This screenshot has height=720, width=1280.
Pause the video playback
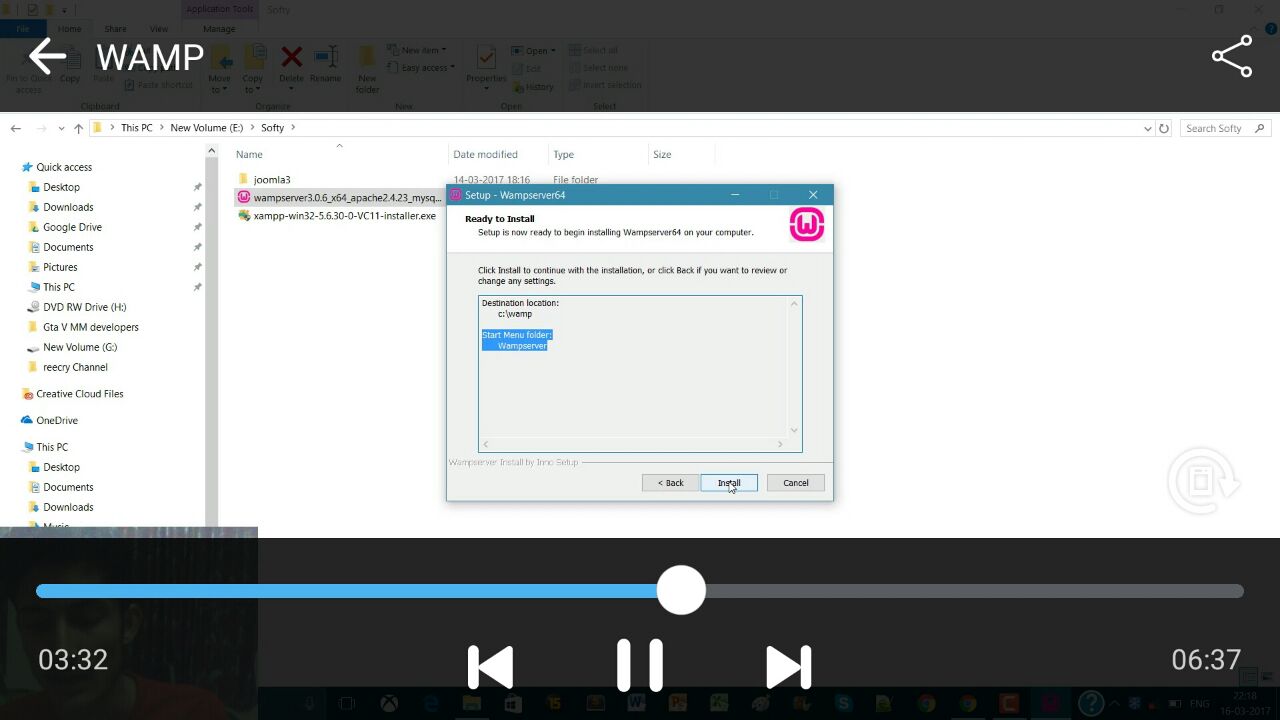click(640, 665)
